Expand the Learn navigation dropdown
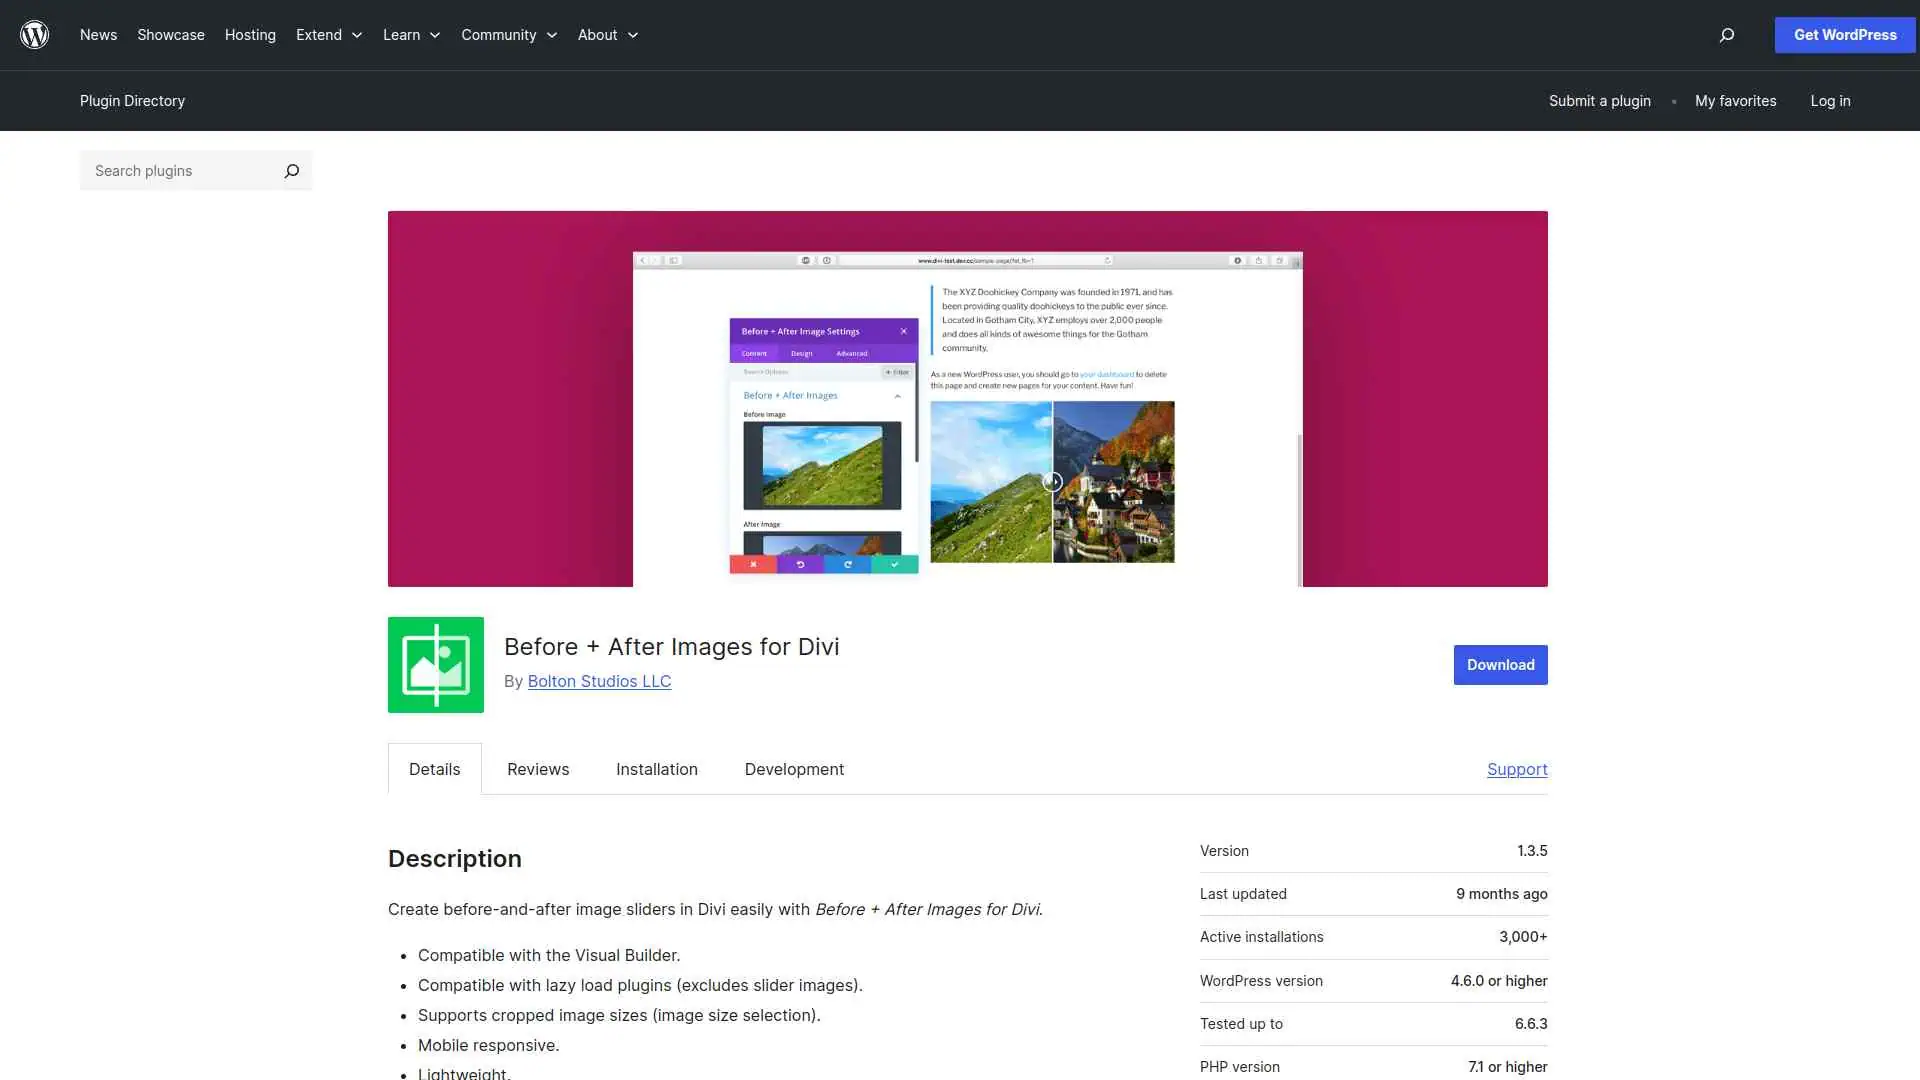1920x1080 pixels. [x=410, y=35]
